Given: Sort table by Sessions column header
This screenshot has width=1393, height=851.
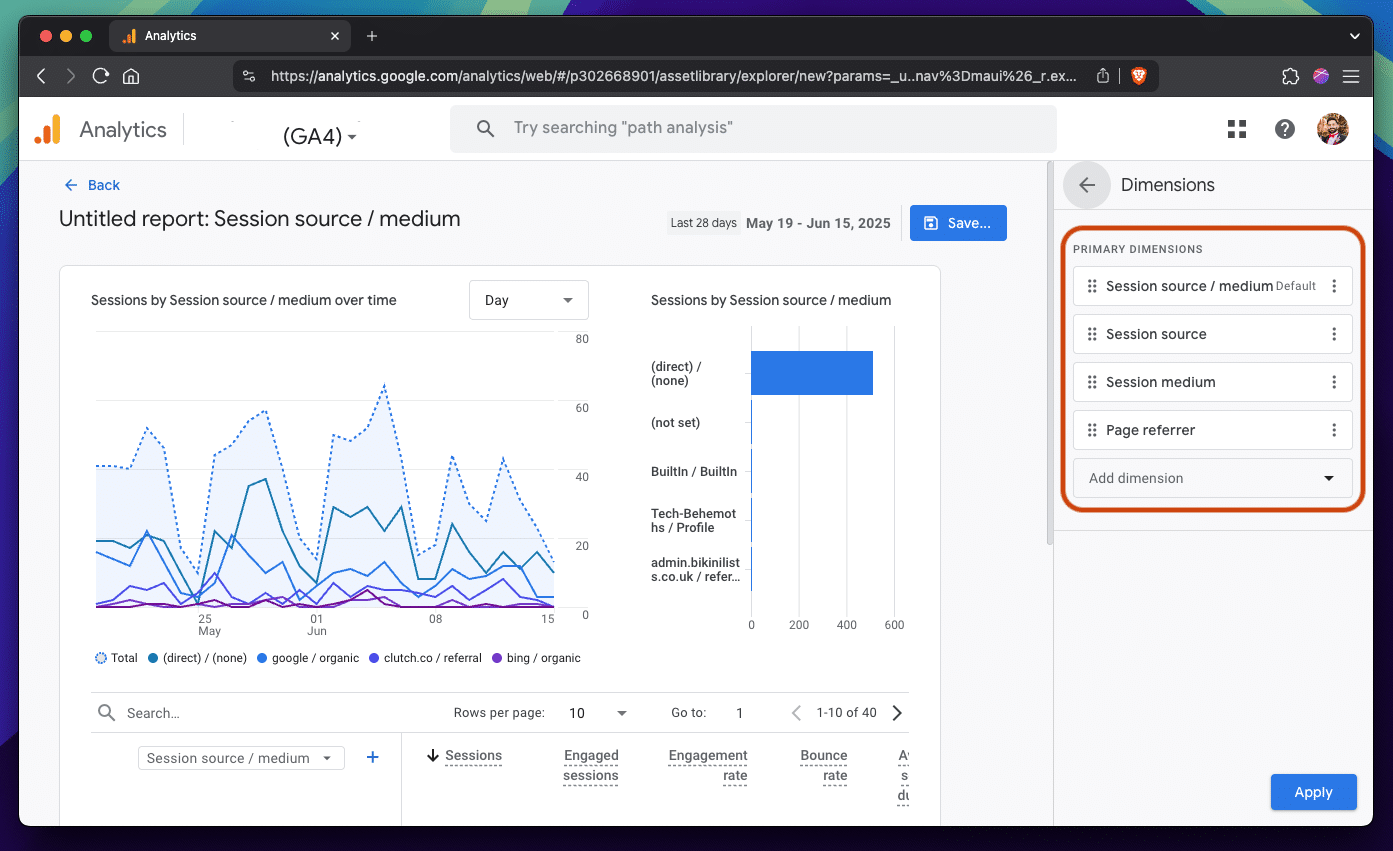Looking at the screenshot, I should [473, 756].
